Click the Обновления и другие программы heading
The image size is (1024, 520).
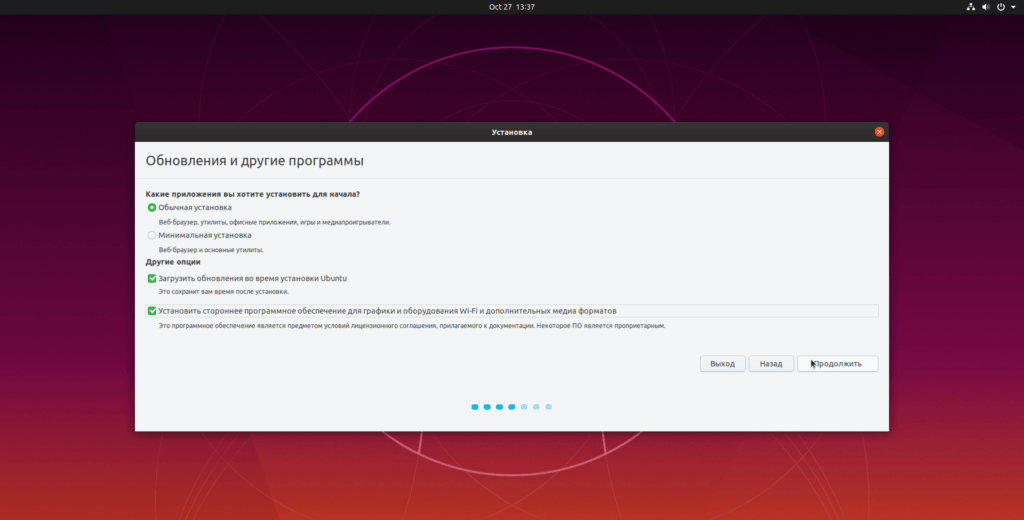tap(255, 161)
